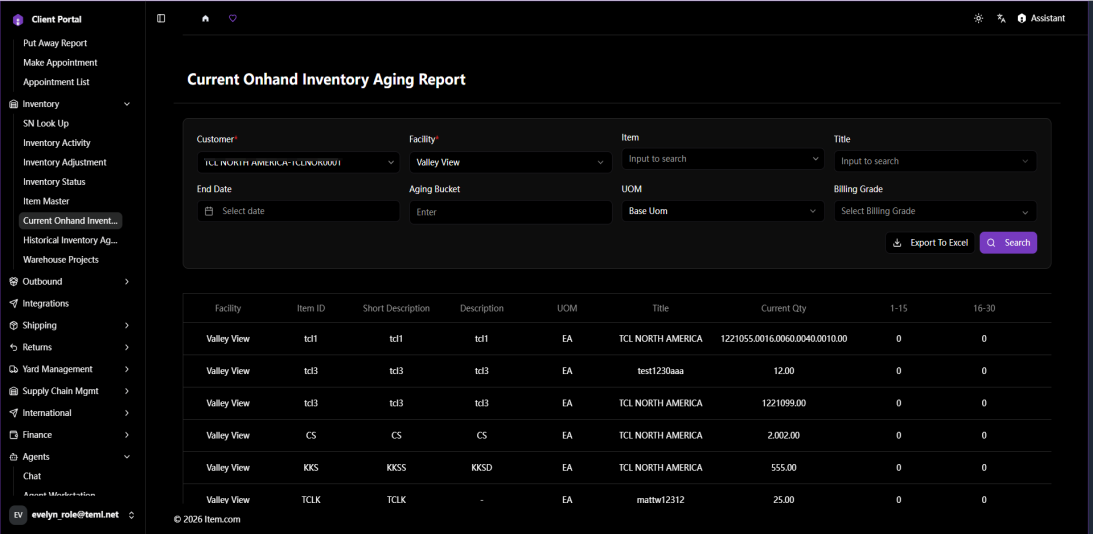Click the EV user avatar
The height and width of the screenshot is (534, 1093).
tap(18, 514)
